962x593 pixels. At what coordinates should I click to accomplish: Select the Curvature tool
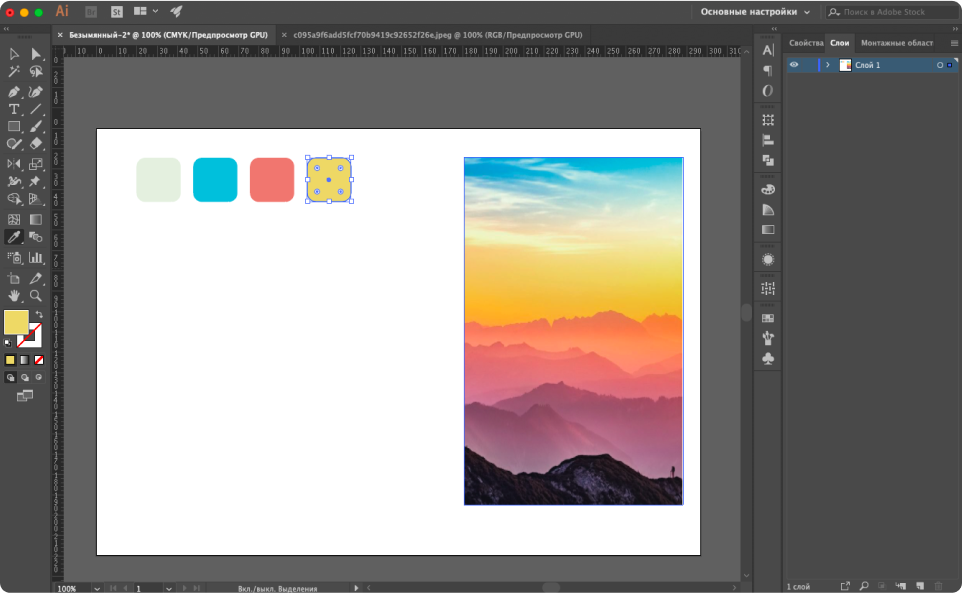point(36,92)
